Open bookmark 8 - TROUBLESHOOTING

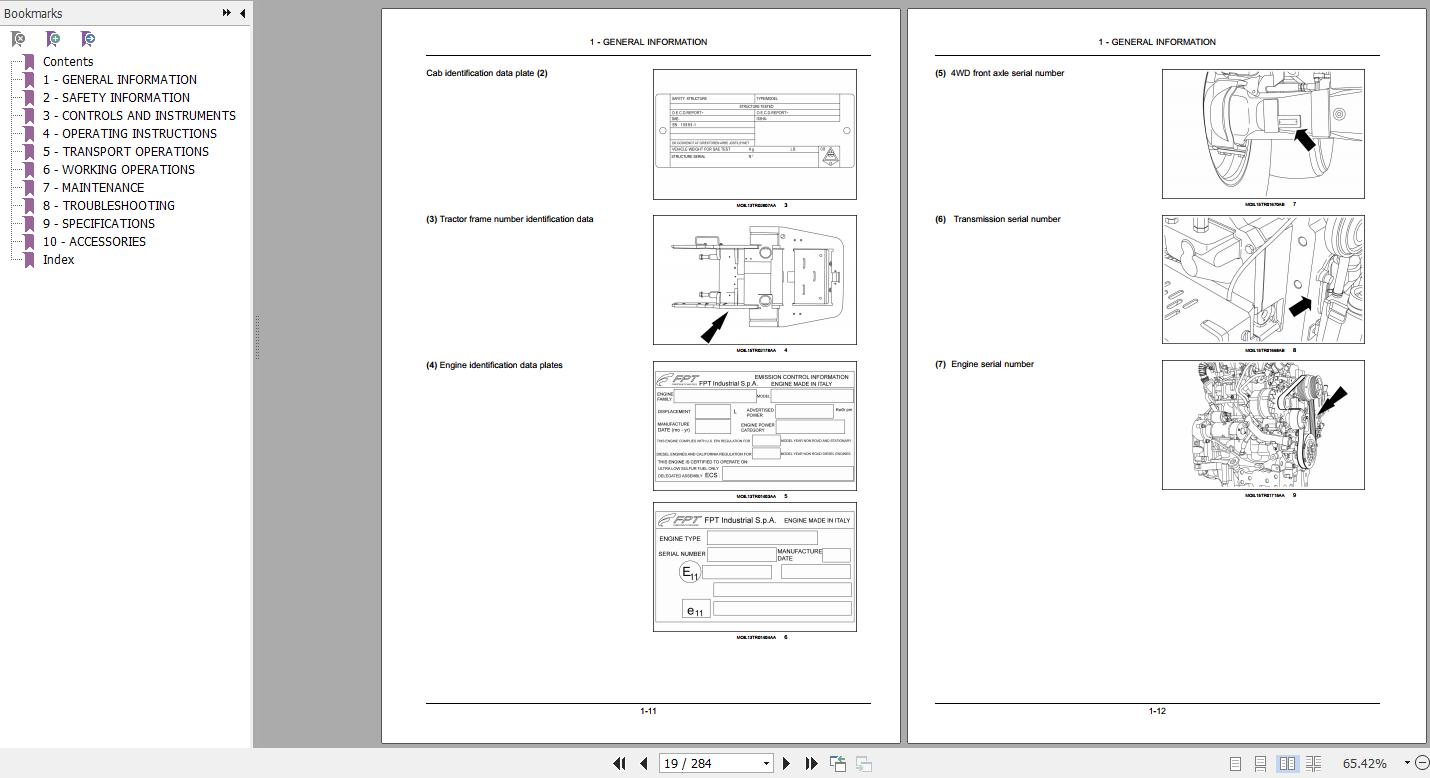click(x=109, y=205)
